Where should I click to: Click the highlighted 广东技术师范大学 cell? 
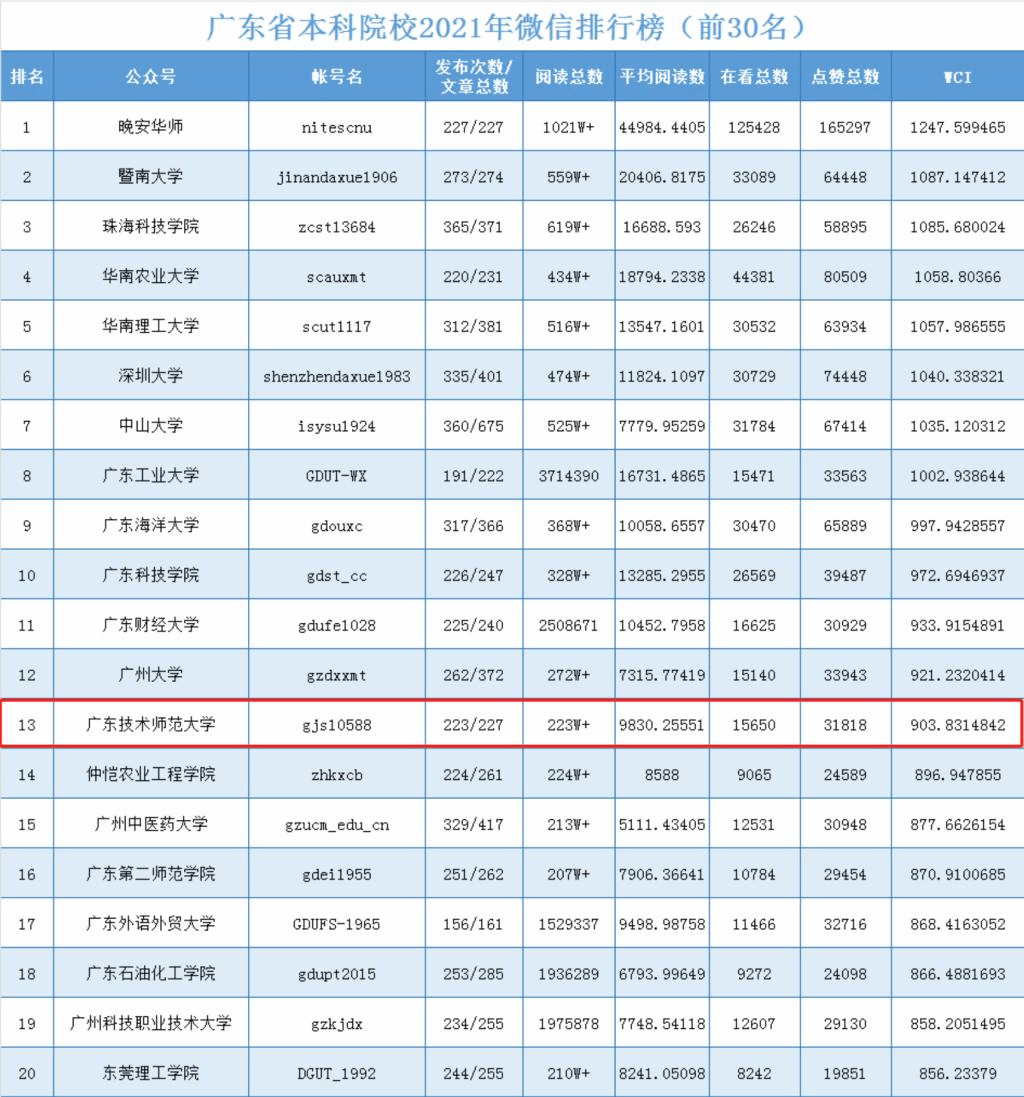coord(151,724)
